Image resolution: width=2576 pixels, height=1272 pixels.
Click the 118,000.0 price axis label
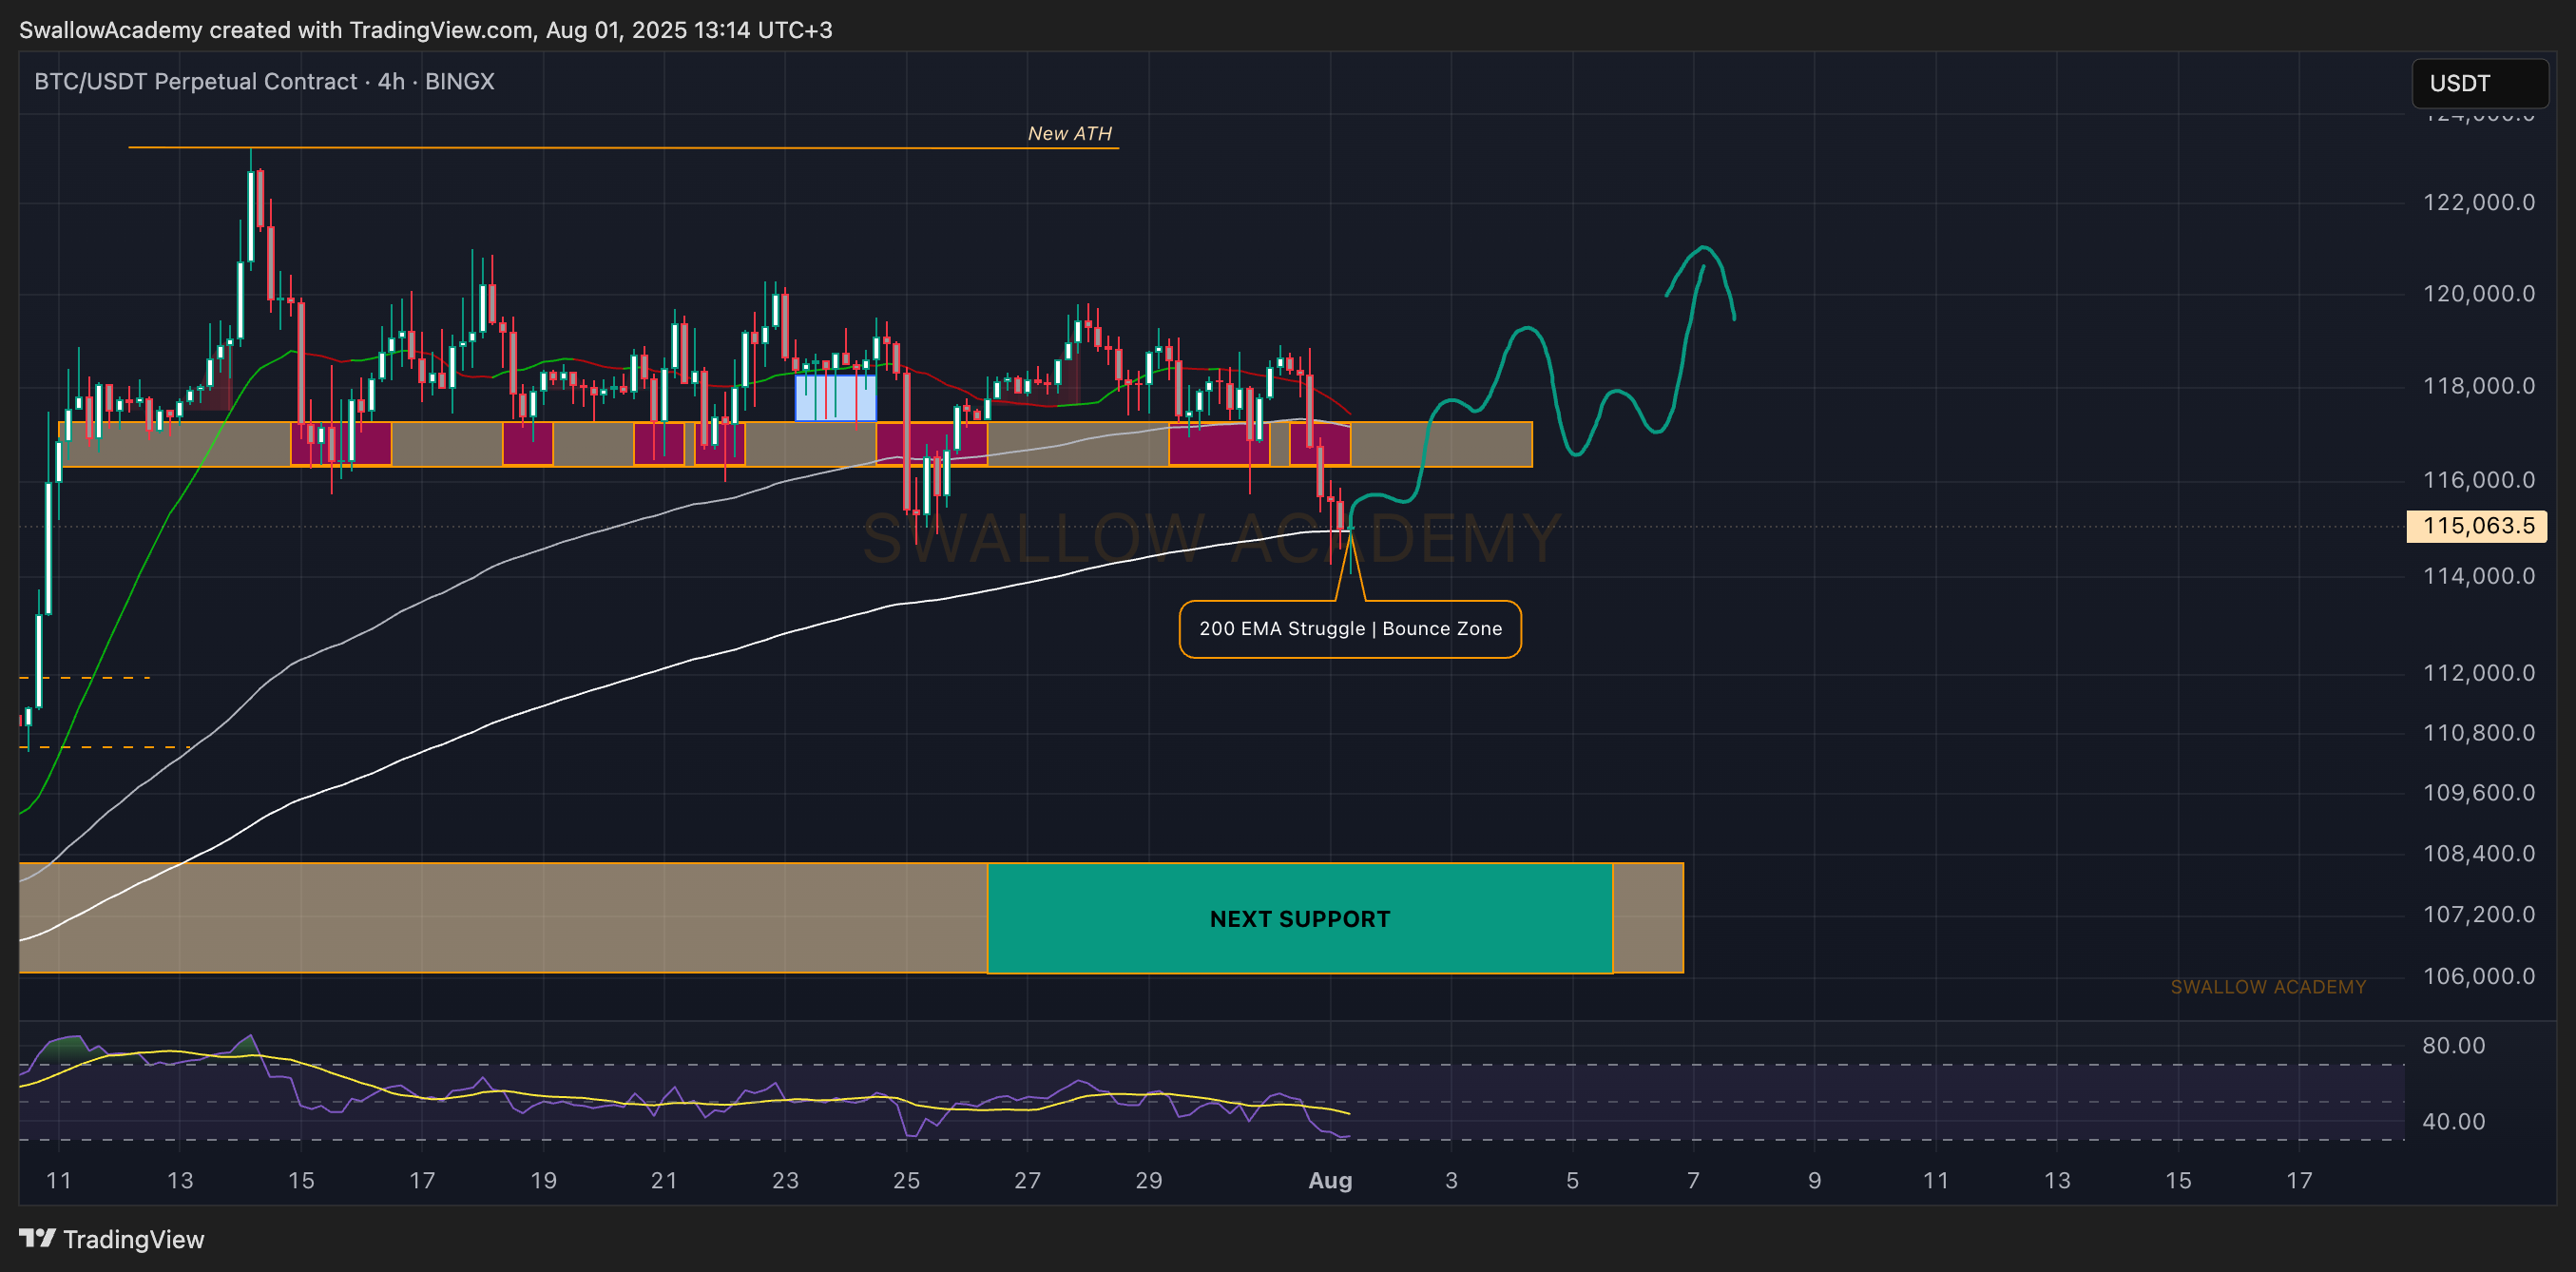pos(2478,385)
